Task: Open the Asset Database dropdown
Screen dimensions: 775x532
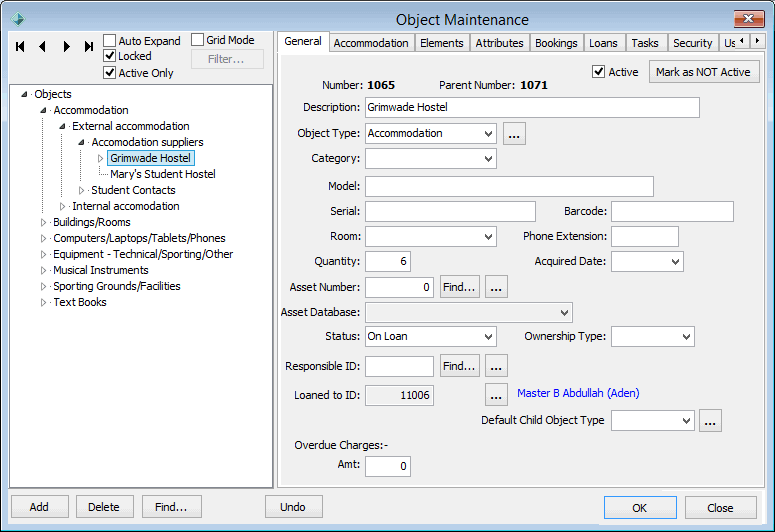Action: tap(564, 312)
